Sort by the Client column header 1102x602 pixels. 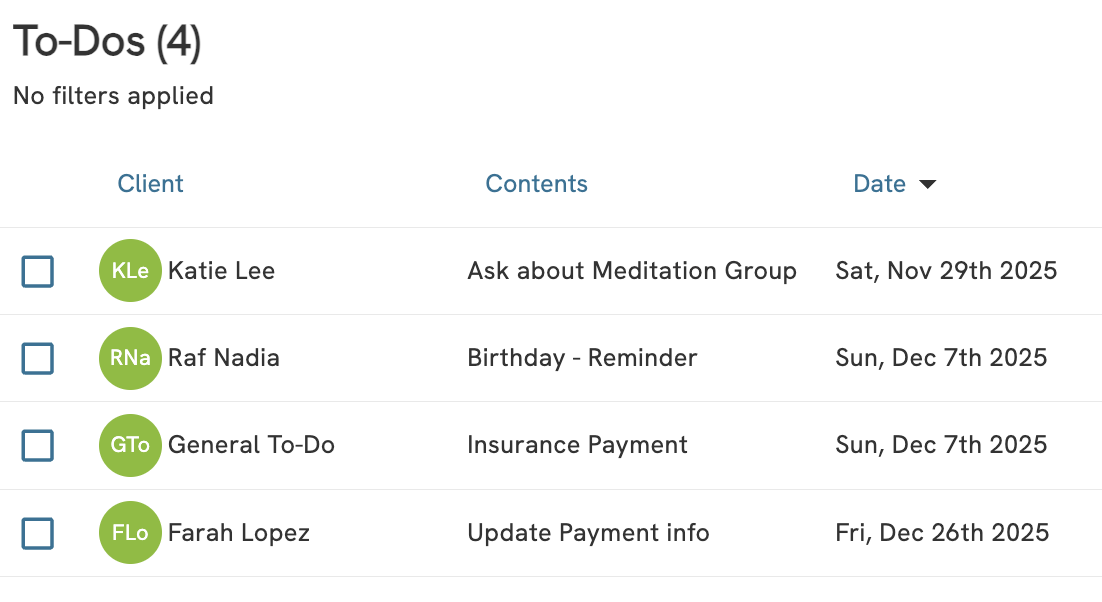click(x=151, y=184)
